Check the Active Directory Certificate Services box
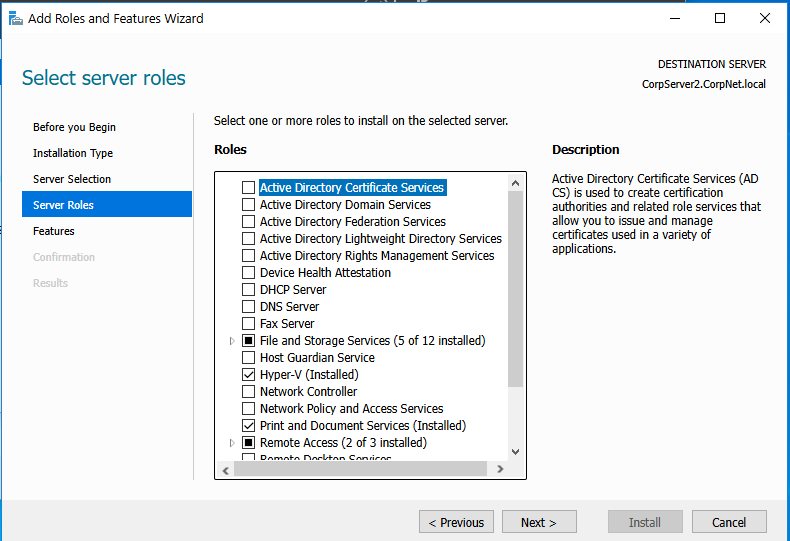The image size is (790, 541). [x=249, y=188]
